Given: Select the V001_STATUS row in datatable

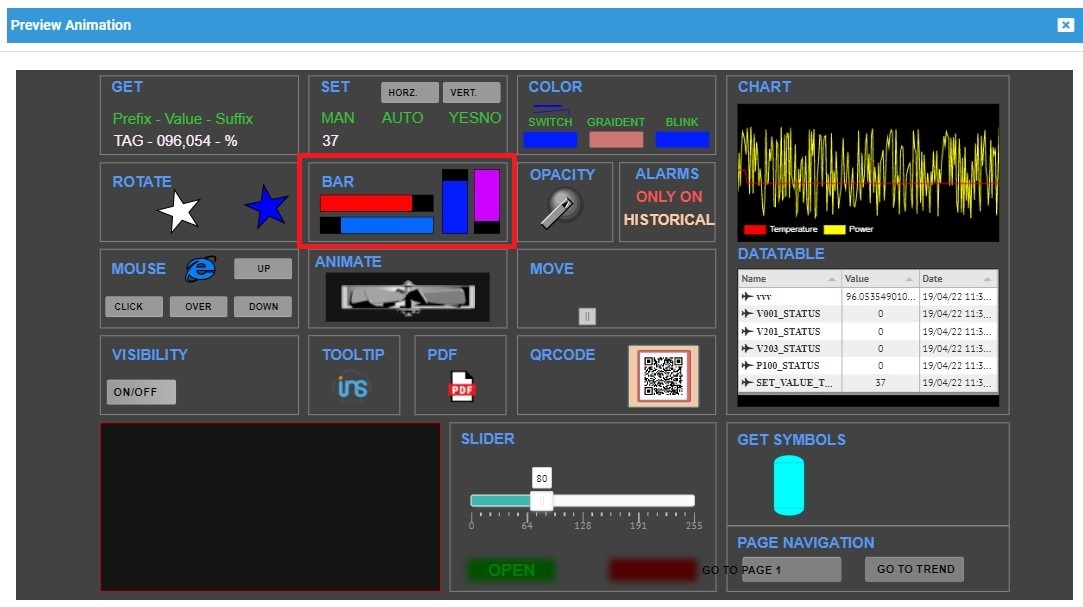Looking at the screenshot, I should pos(788,314).
